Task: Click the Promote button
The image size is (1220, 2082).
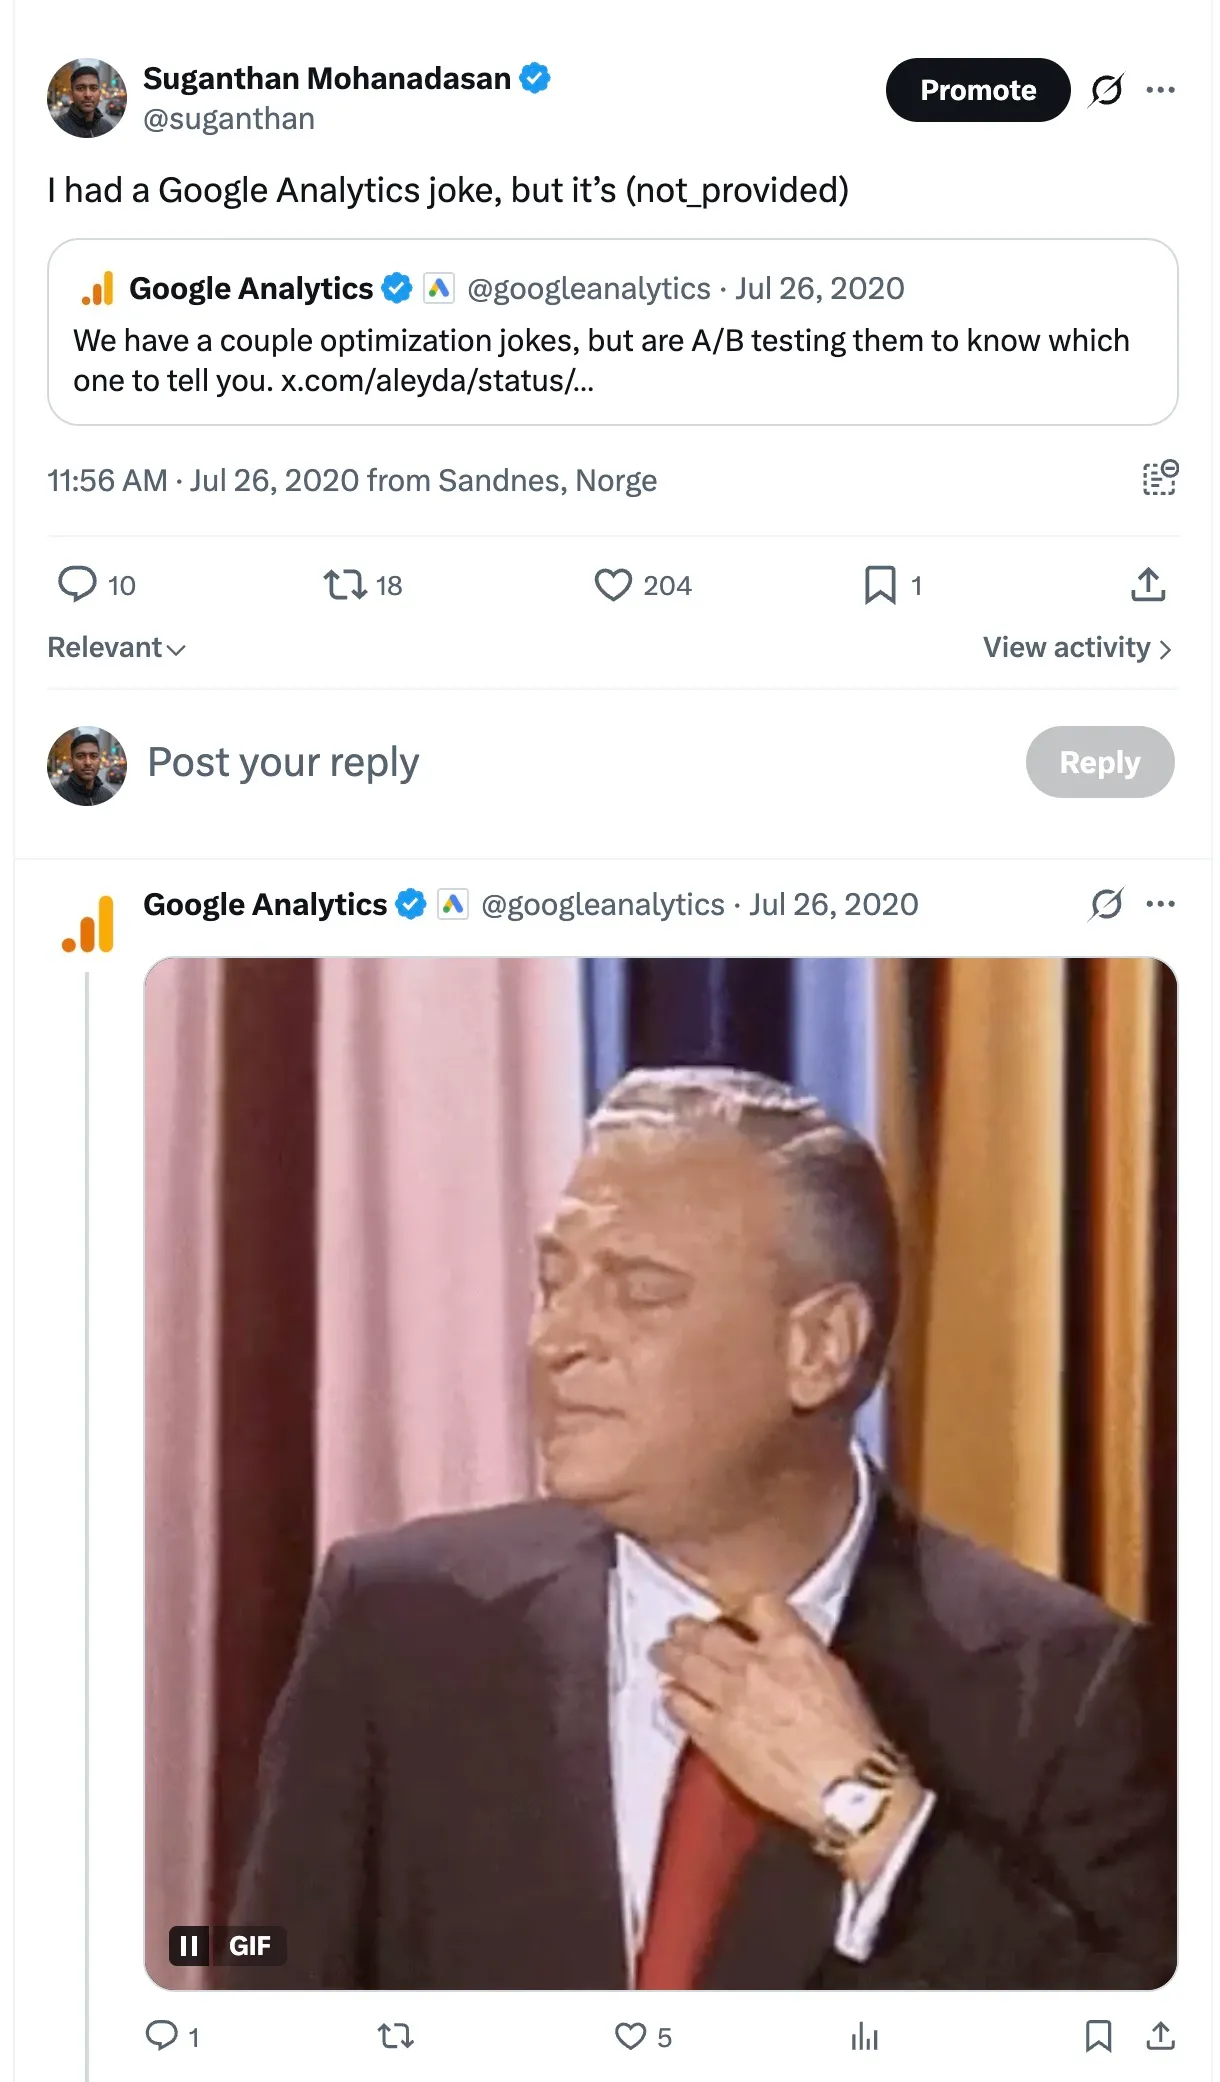Action: click(x=977, y=90)
